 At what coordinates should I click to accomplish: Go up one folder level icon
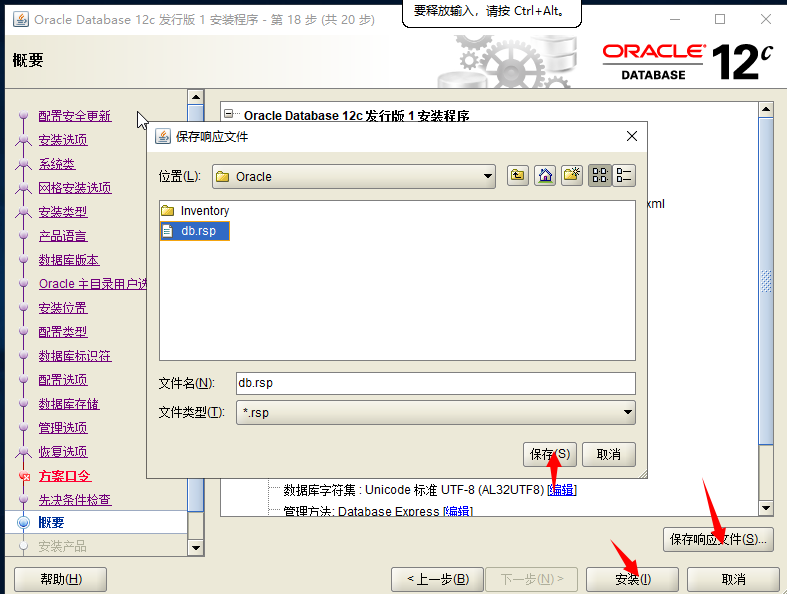(x=517, y=176)
